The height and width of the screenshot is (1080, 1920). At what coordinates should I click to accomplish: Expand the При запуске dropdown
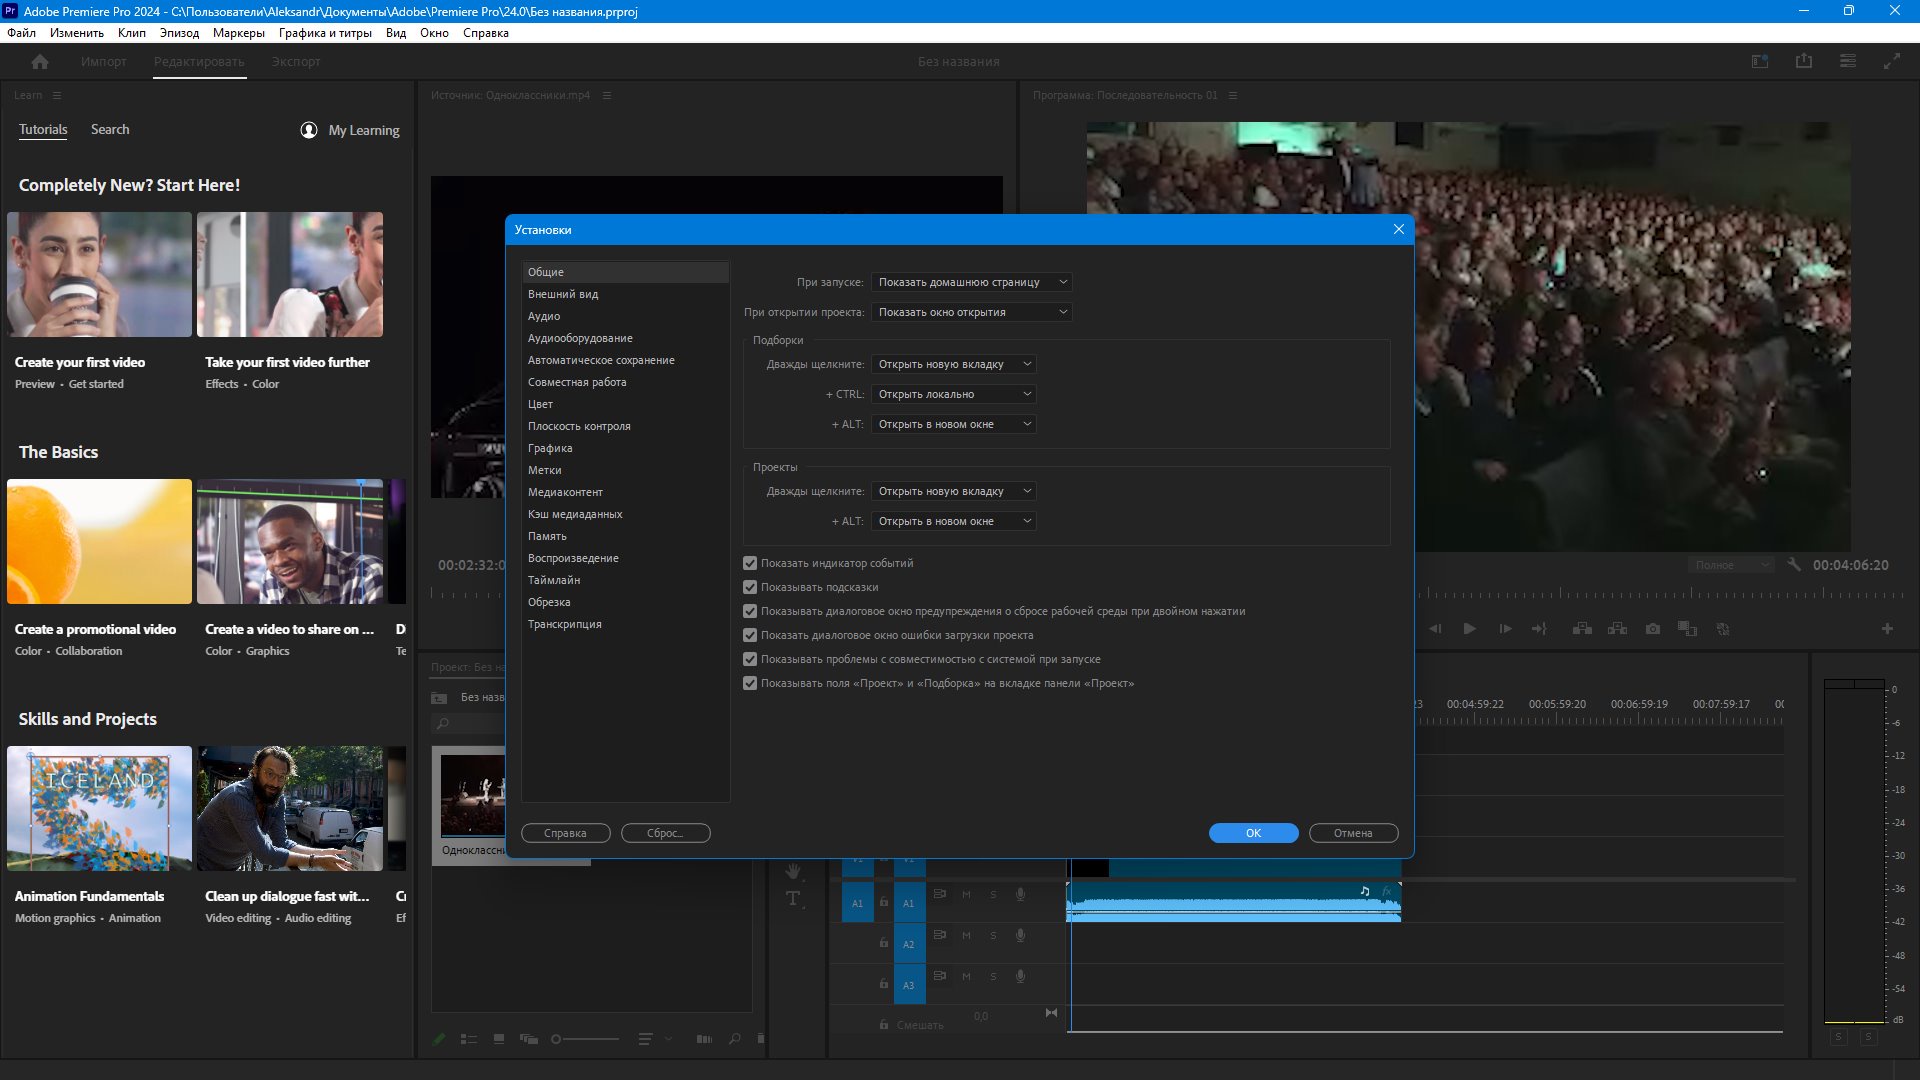pos(972,282)
